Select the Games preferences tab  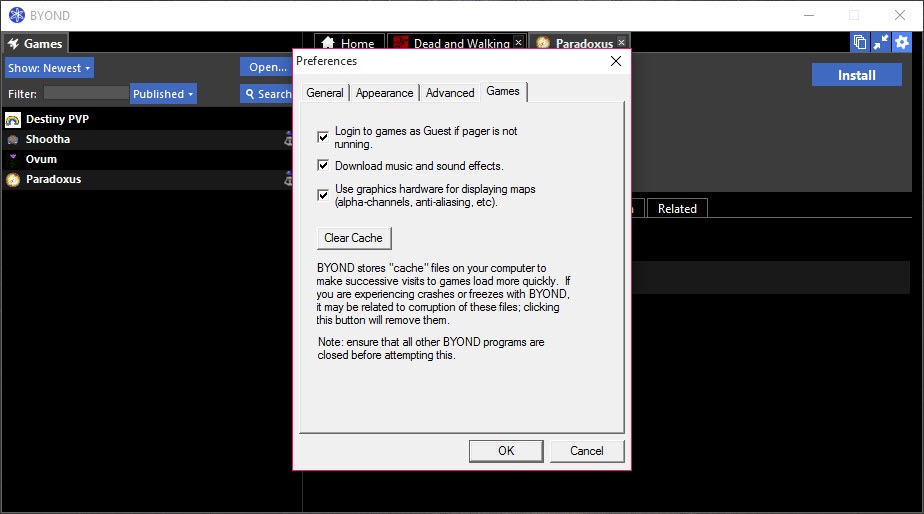point(503,91)
